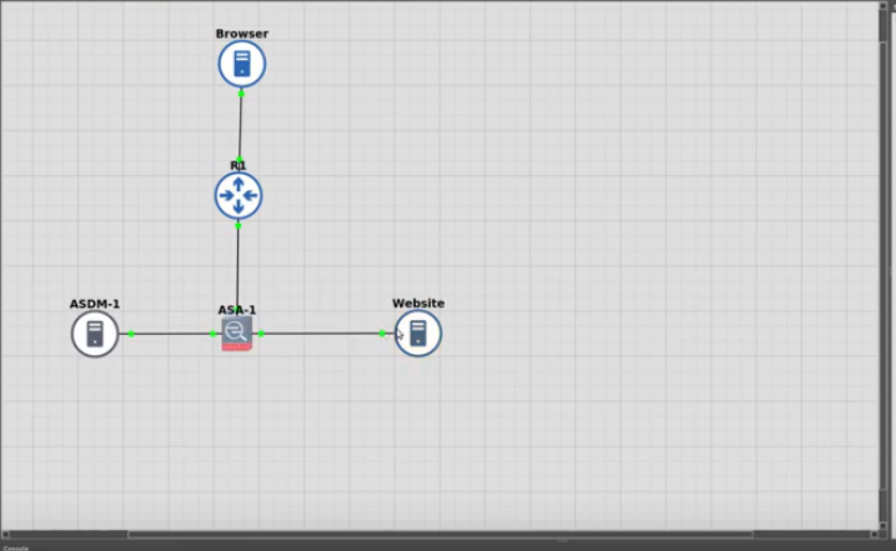Screen dimensions: 896x551
Task: Click the R1 router icon
Action: (238, 196)
